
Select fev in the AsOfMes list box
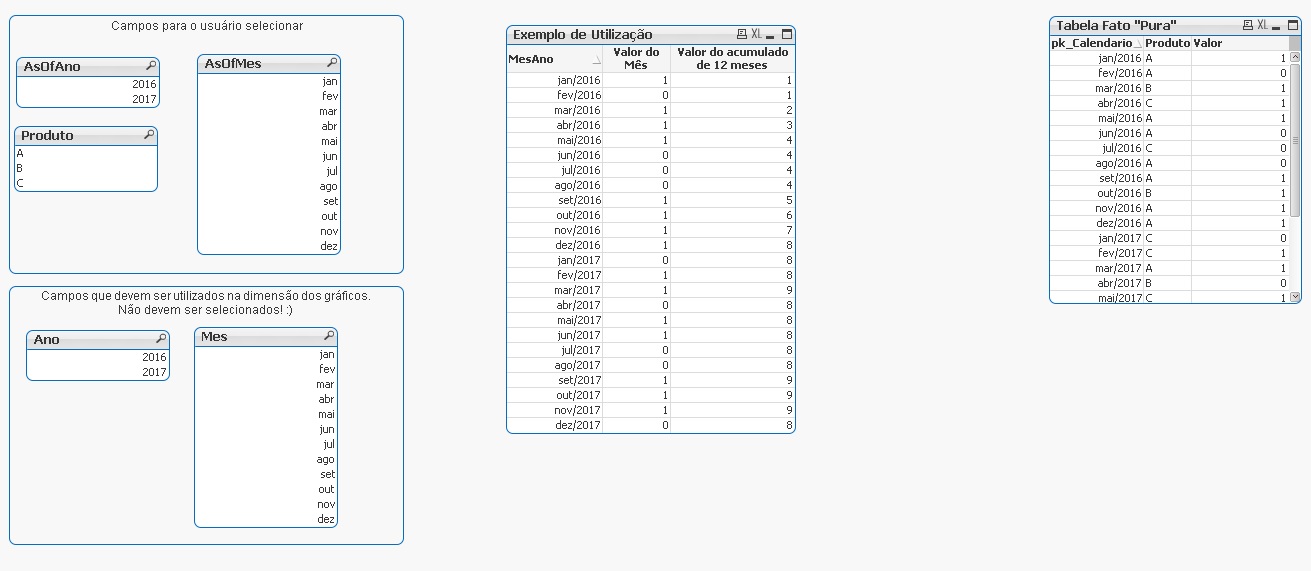tap(269, 96)
